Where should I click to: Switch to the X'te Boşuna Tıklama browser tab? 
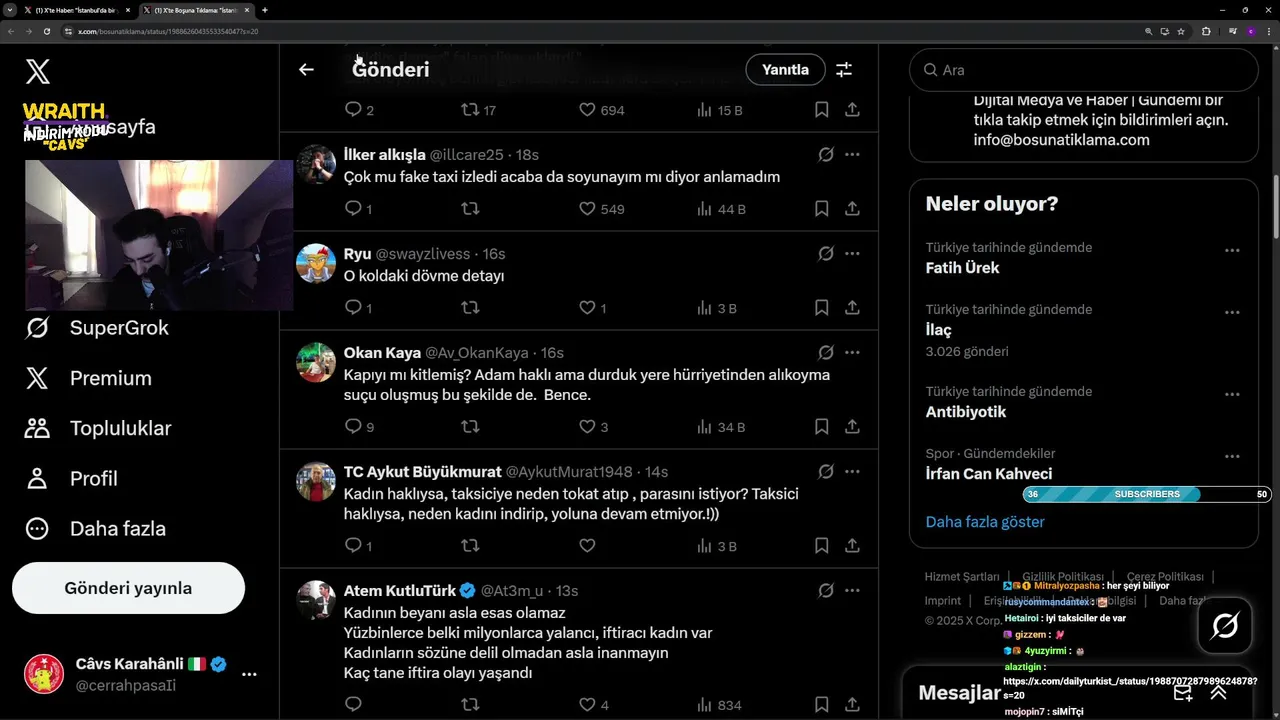click(x=195, y=10)
